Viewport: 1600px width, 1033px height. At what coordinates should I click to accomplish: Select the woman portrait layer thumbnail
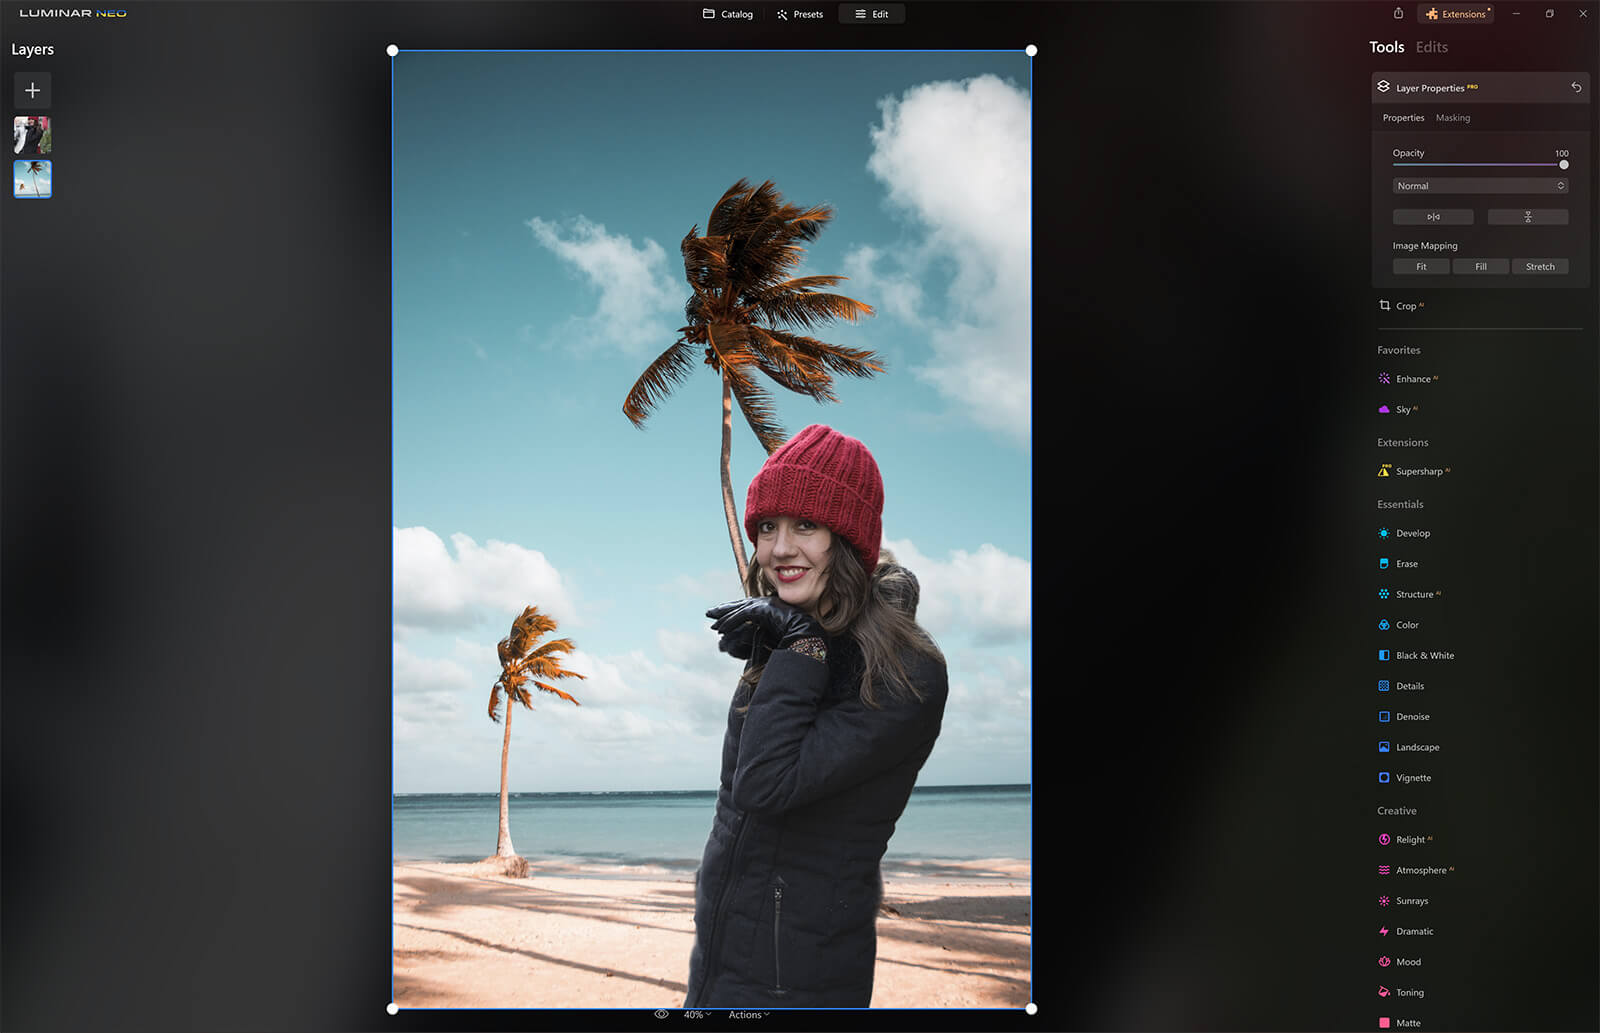click(32, 135)
